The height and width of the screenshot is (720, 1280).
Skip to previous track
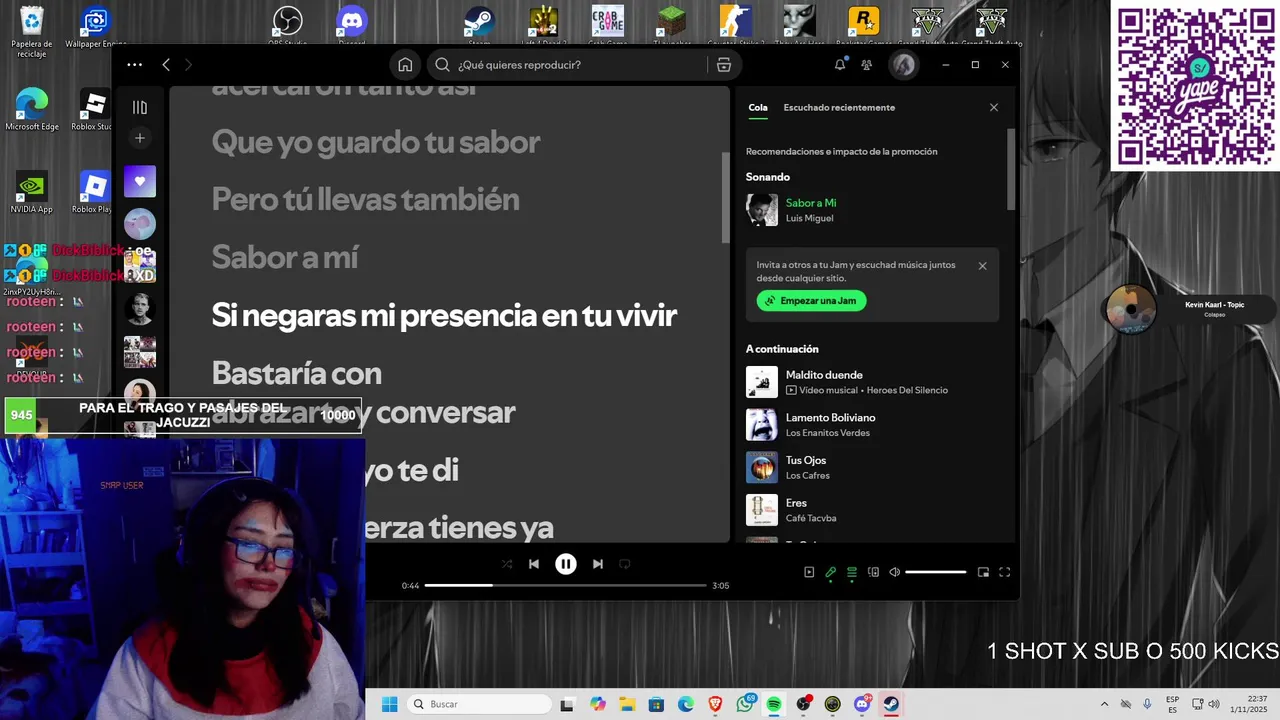click(534, 564)
